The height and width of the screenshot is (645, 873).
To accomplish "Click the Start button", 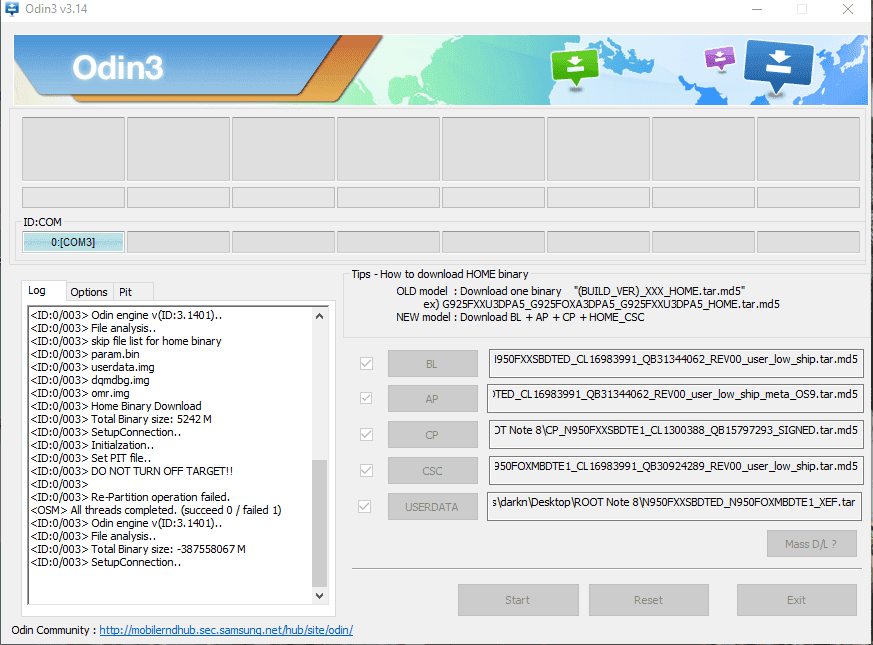I will [x=518, y=600].
